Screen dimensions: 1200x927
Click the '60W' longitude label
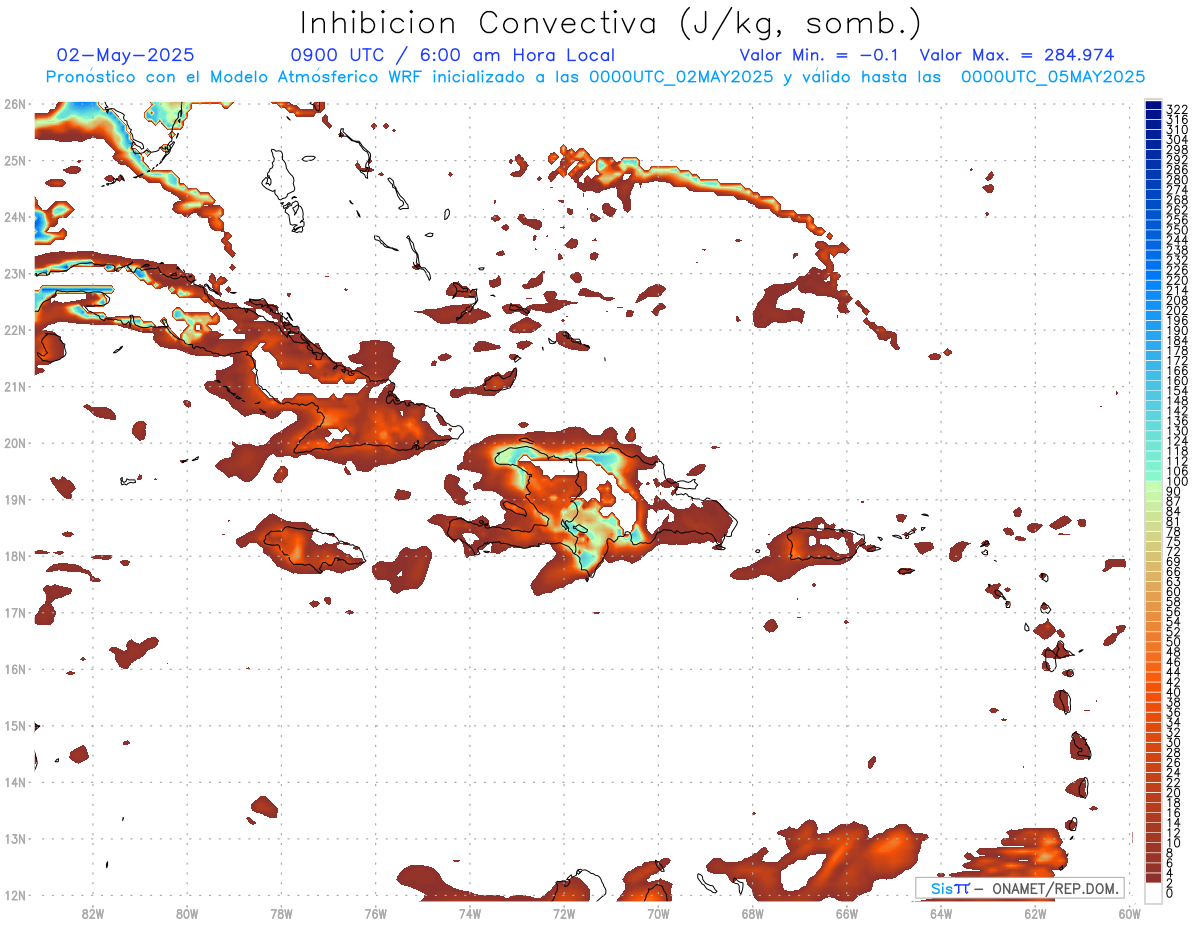1129,913
